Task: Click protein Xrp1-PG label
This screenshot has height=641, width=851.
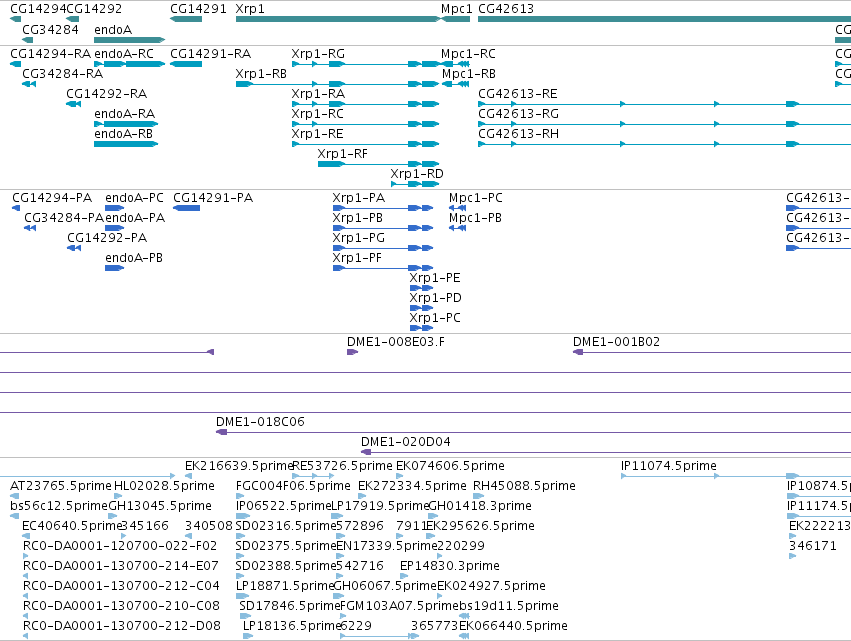Action: click(359, 238)
